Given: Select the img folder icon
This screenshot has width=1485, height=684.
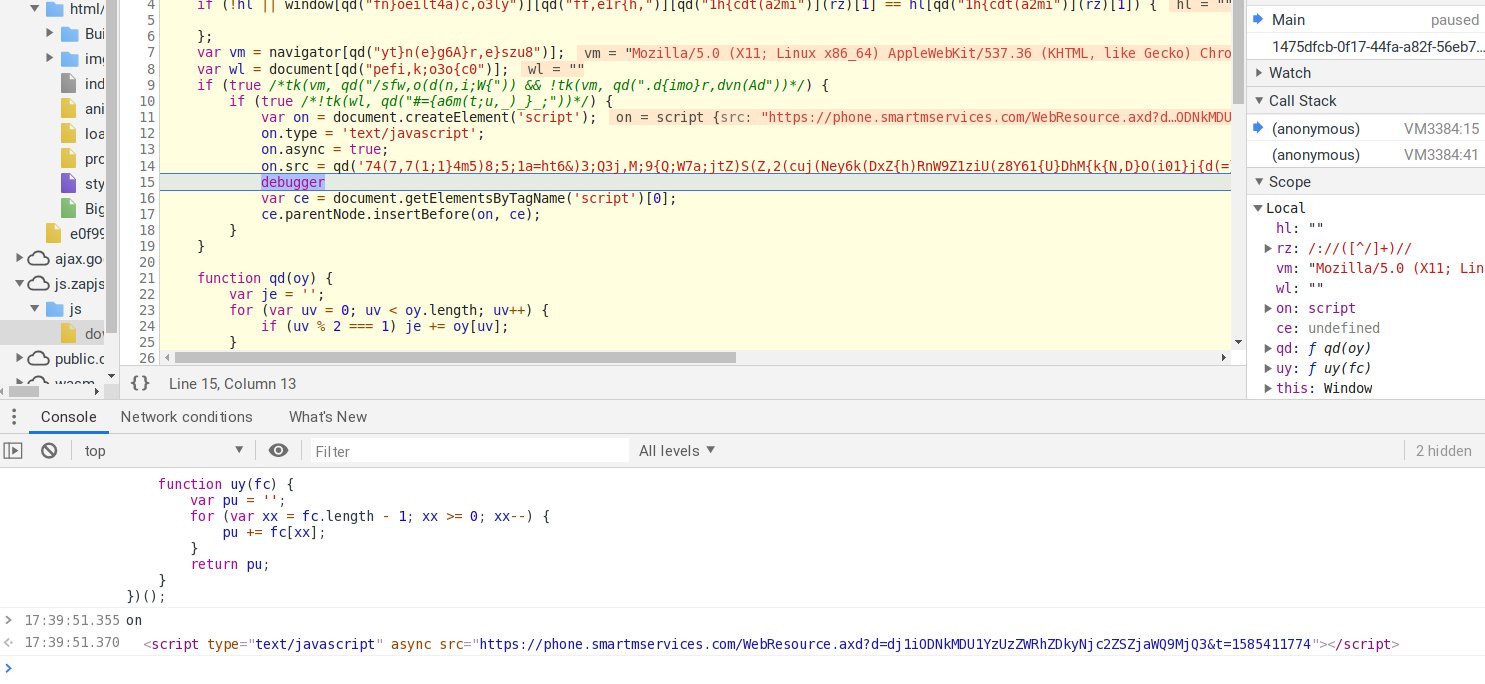Looking at the screenshot, I should pyautogui.click(x=69, y=58).
